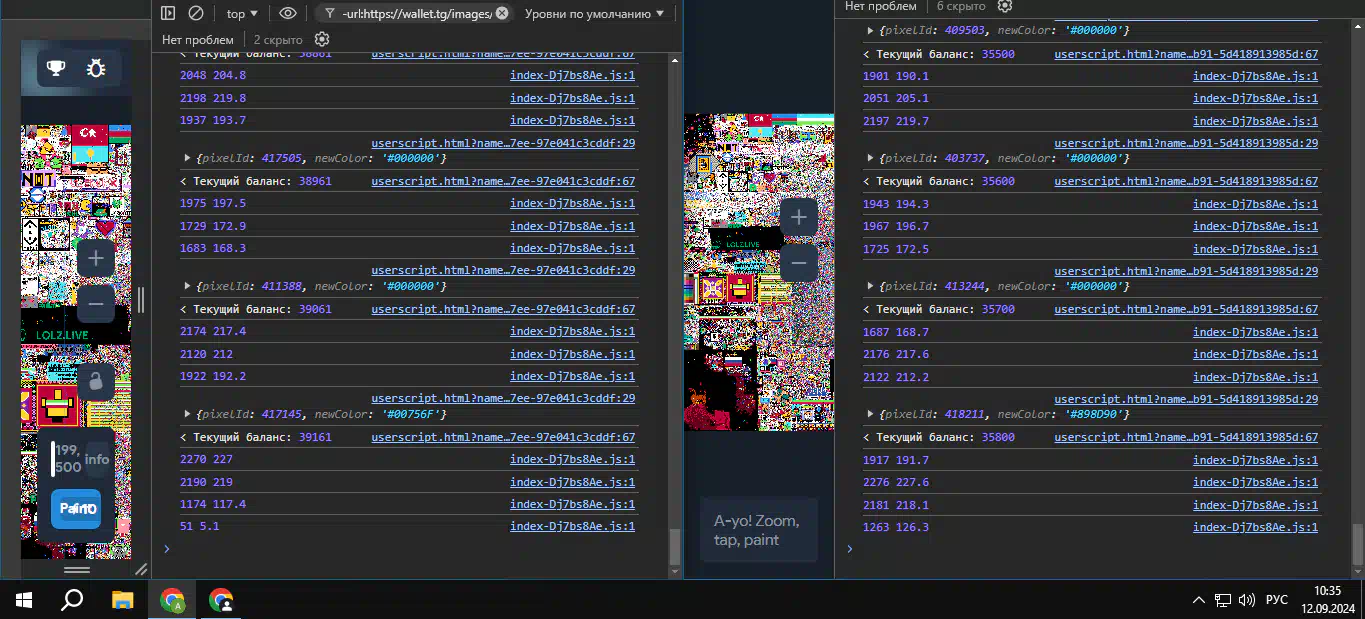
Task: Expand object with pixelId 417505
Action: 187,158
